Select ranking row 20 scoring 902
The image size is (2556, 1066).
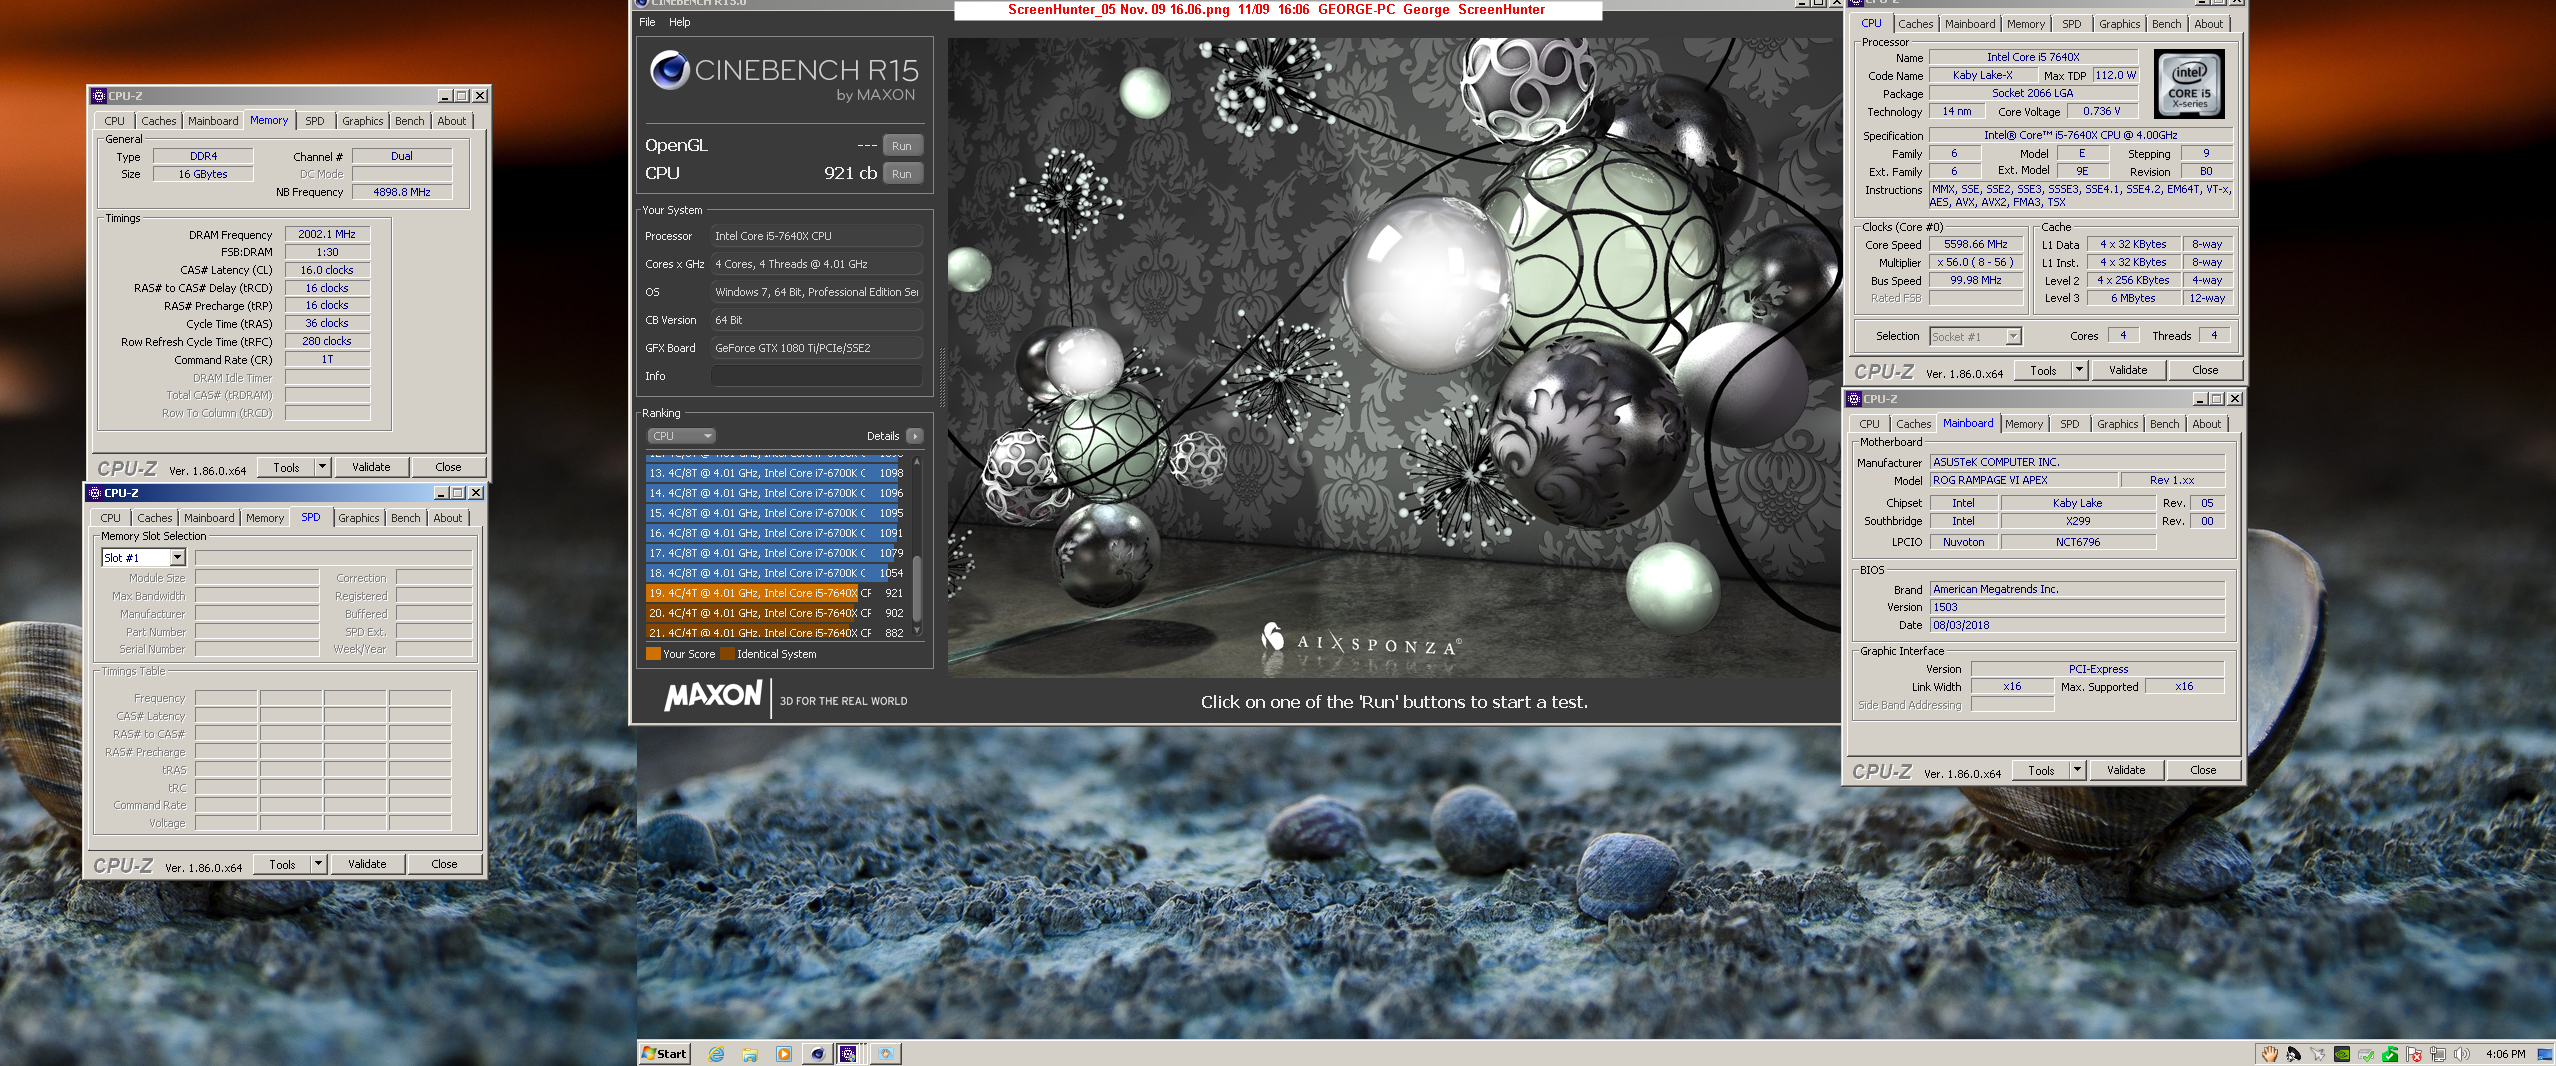[776, 613]
